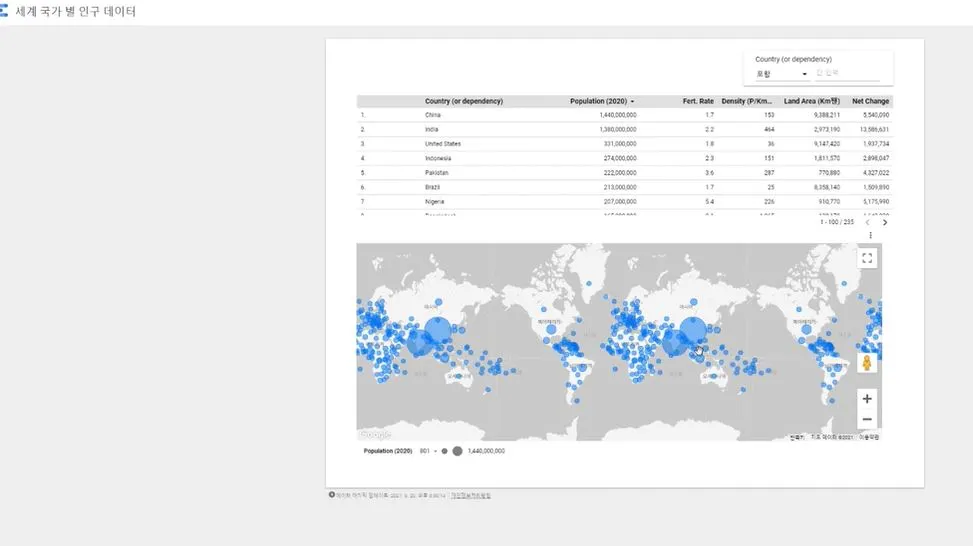The width and height of the screenshot is (973, 546).
Task: Click Brazil land area 8,358,140
Action: tap(827, 187)
